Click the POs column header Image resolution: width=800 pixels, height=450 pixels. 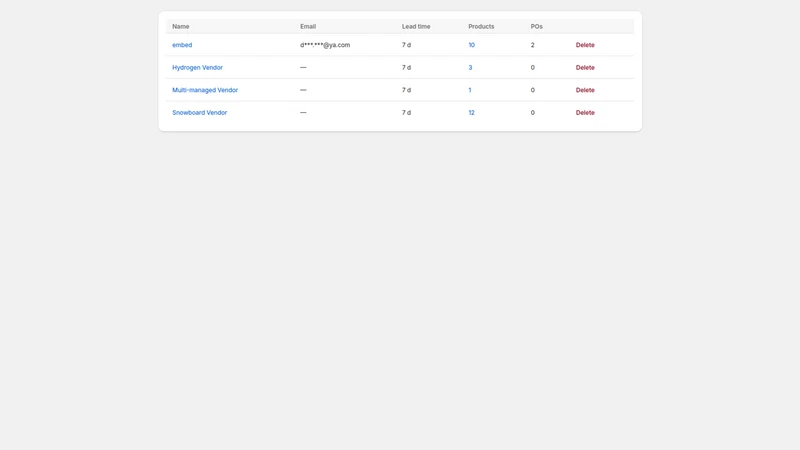point(536,27)
